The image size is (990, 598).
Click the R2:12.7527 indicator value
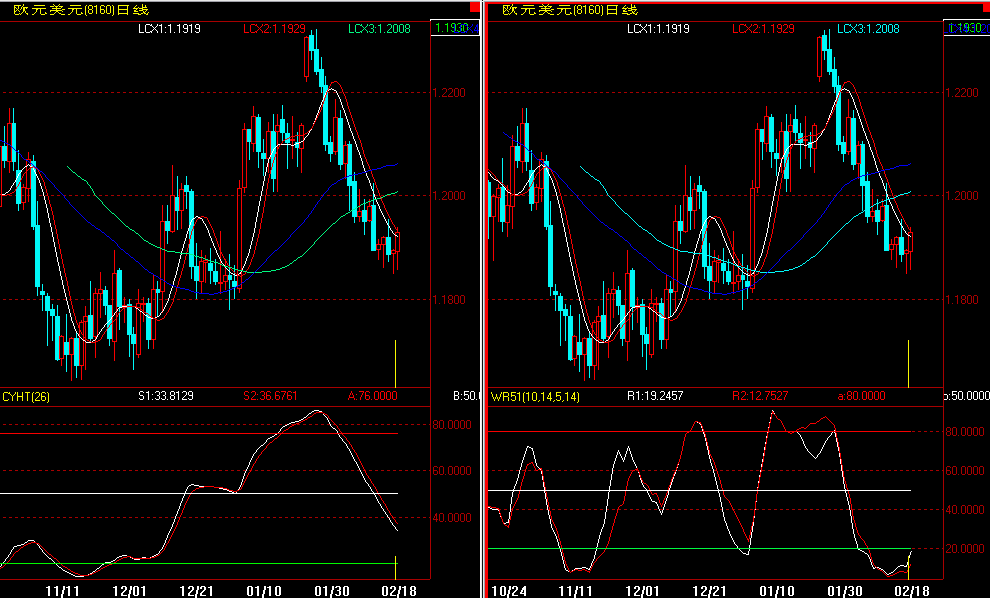[x=760, y=396]
